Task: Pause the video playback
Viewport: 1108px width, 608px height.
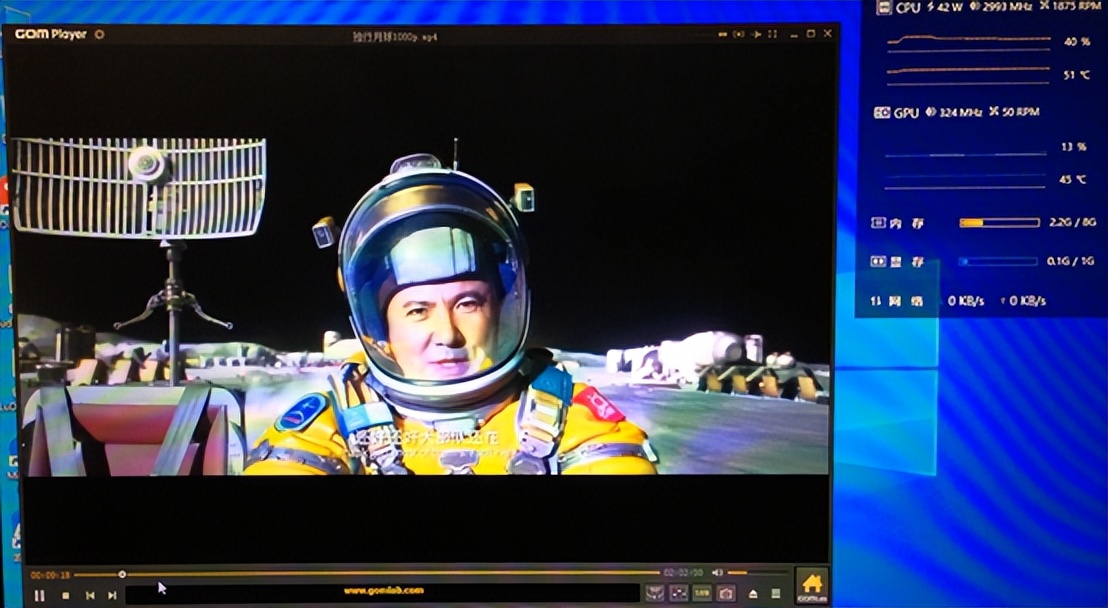Action: click(x=40, y=595)
